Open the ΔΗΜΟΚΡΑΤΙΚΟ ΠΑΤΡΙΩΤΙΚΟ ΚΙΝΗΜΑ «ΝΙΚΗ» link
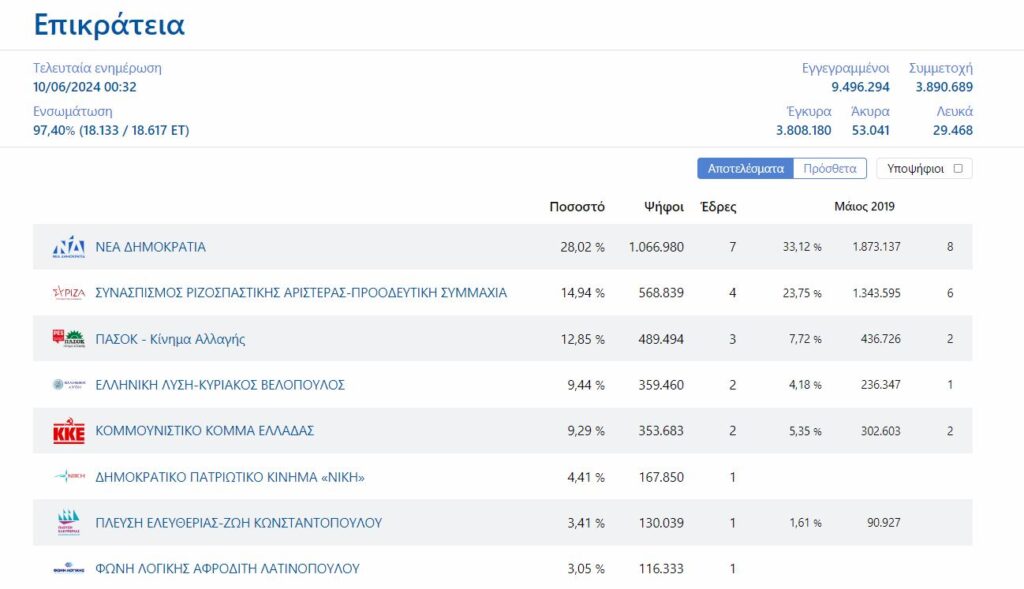Image resolution: width=1024 pixels, height=589 pixels. 230,477
